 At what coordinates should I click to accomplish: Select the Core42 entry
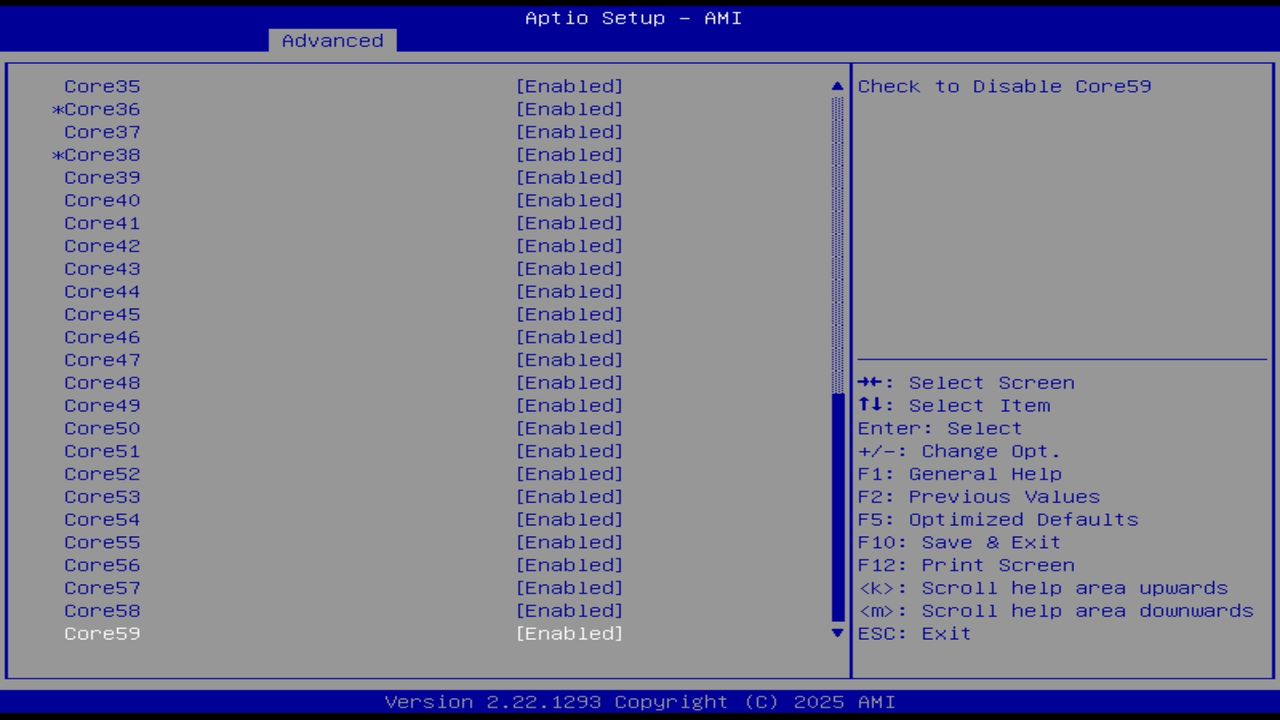[x=101, y=245]
